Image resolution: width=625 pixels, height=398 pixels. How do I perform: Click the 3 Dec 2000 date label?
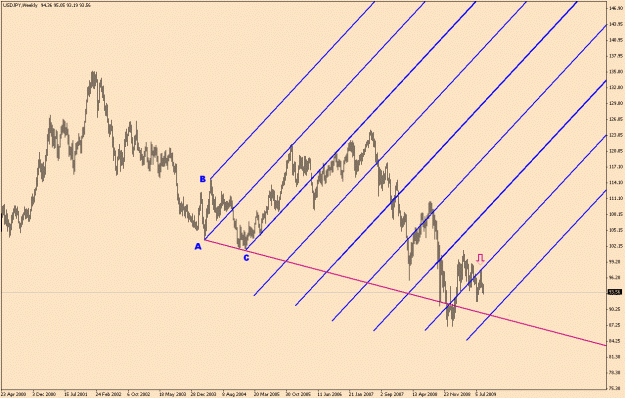click(44, 394)
